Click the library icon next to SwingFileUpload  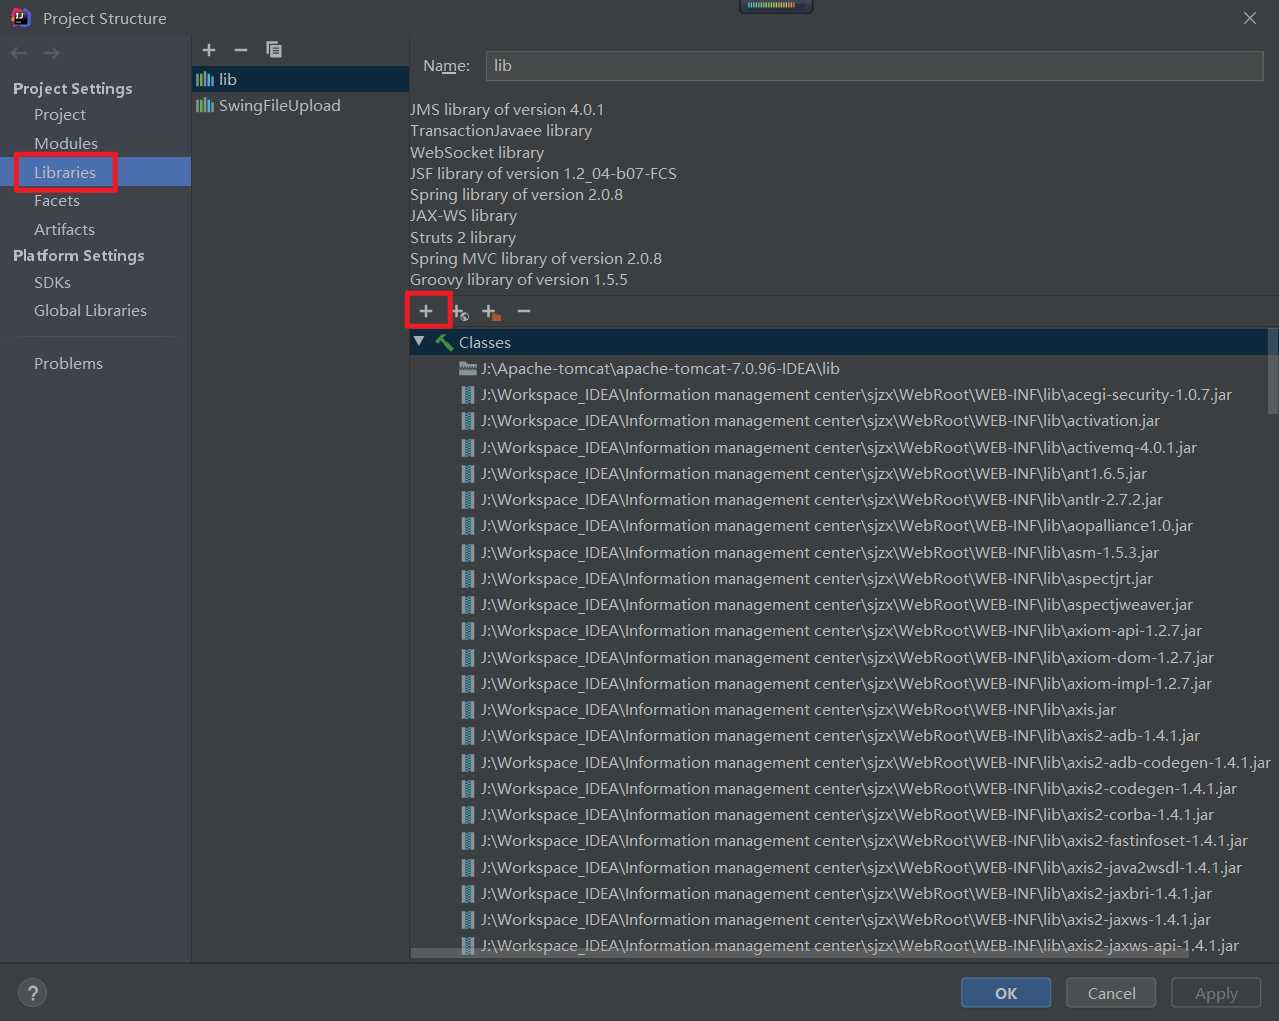pos(205,105)
